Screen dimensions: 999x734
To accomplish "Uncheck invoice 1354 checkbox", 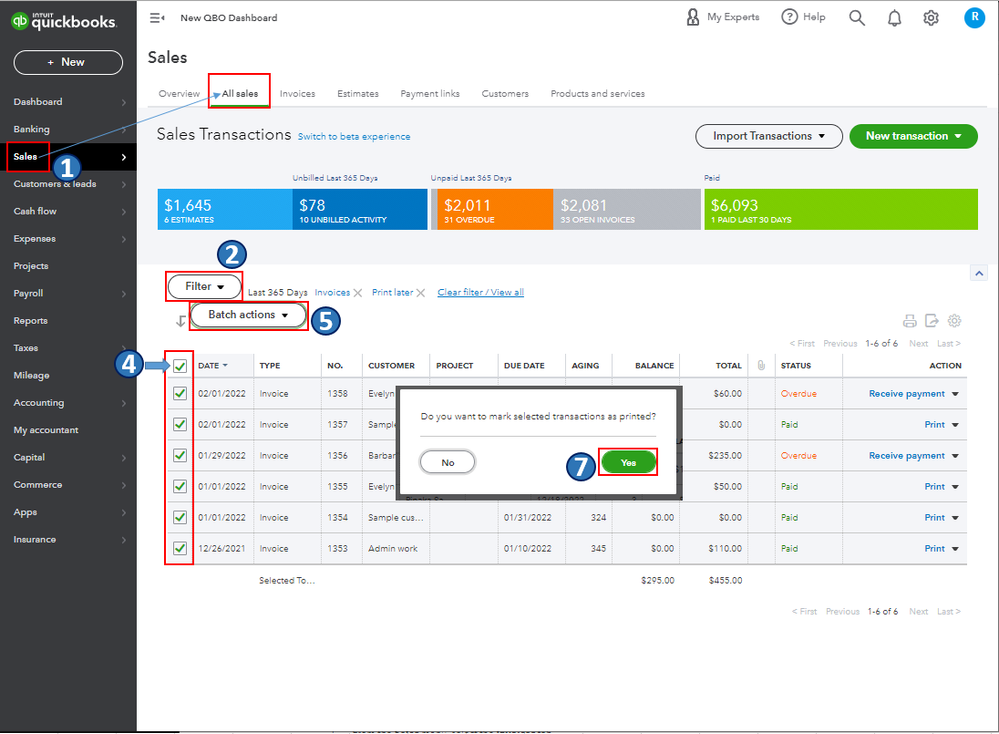I will tap(180, 517).
